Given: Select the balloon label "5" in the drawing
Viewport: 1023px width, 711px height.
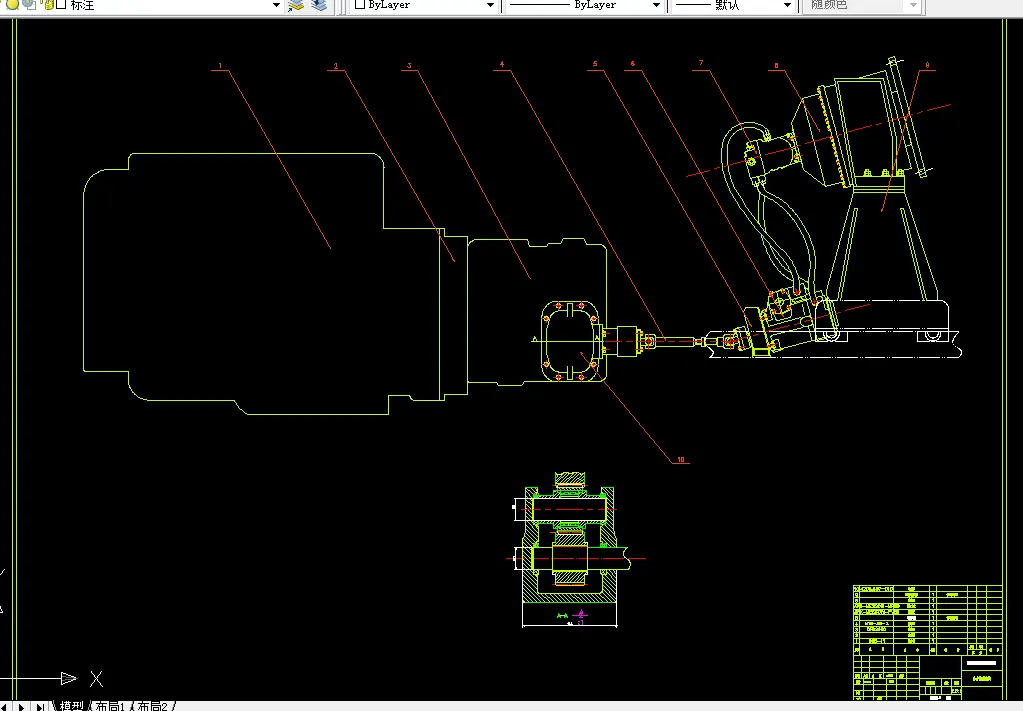Looking at the screenshot, I should (595, 64).
